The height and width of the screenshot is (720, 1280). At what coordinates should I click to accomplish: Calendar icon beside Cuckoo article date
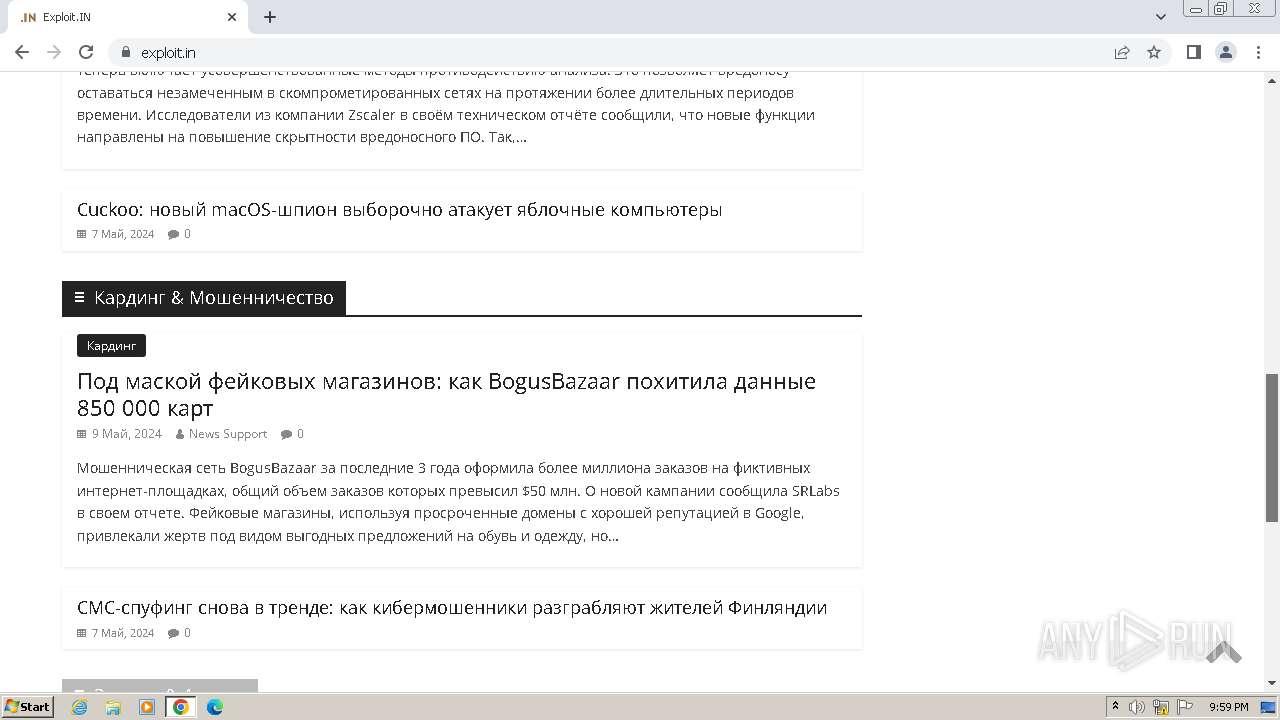[x=82, y=234]
